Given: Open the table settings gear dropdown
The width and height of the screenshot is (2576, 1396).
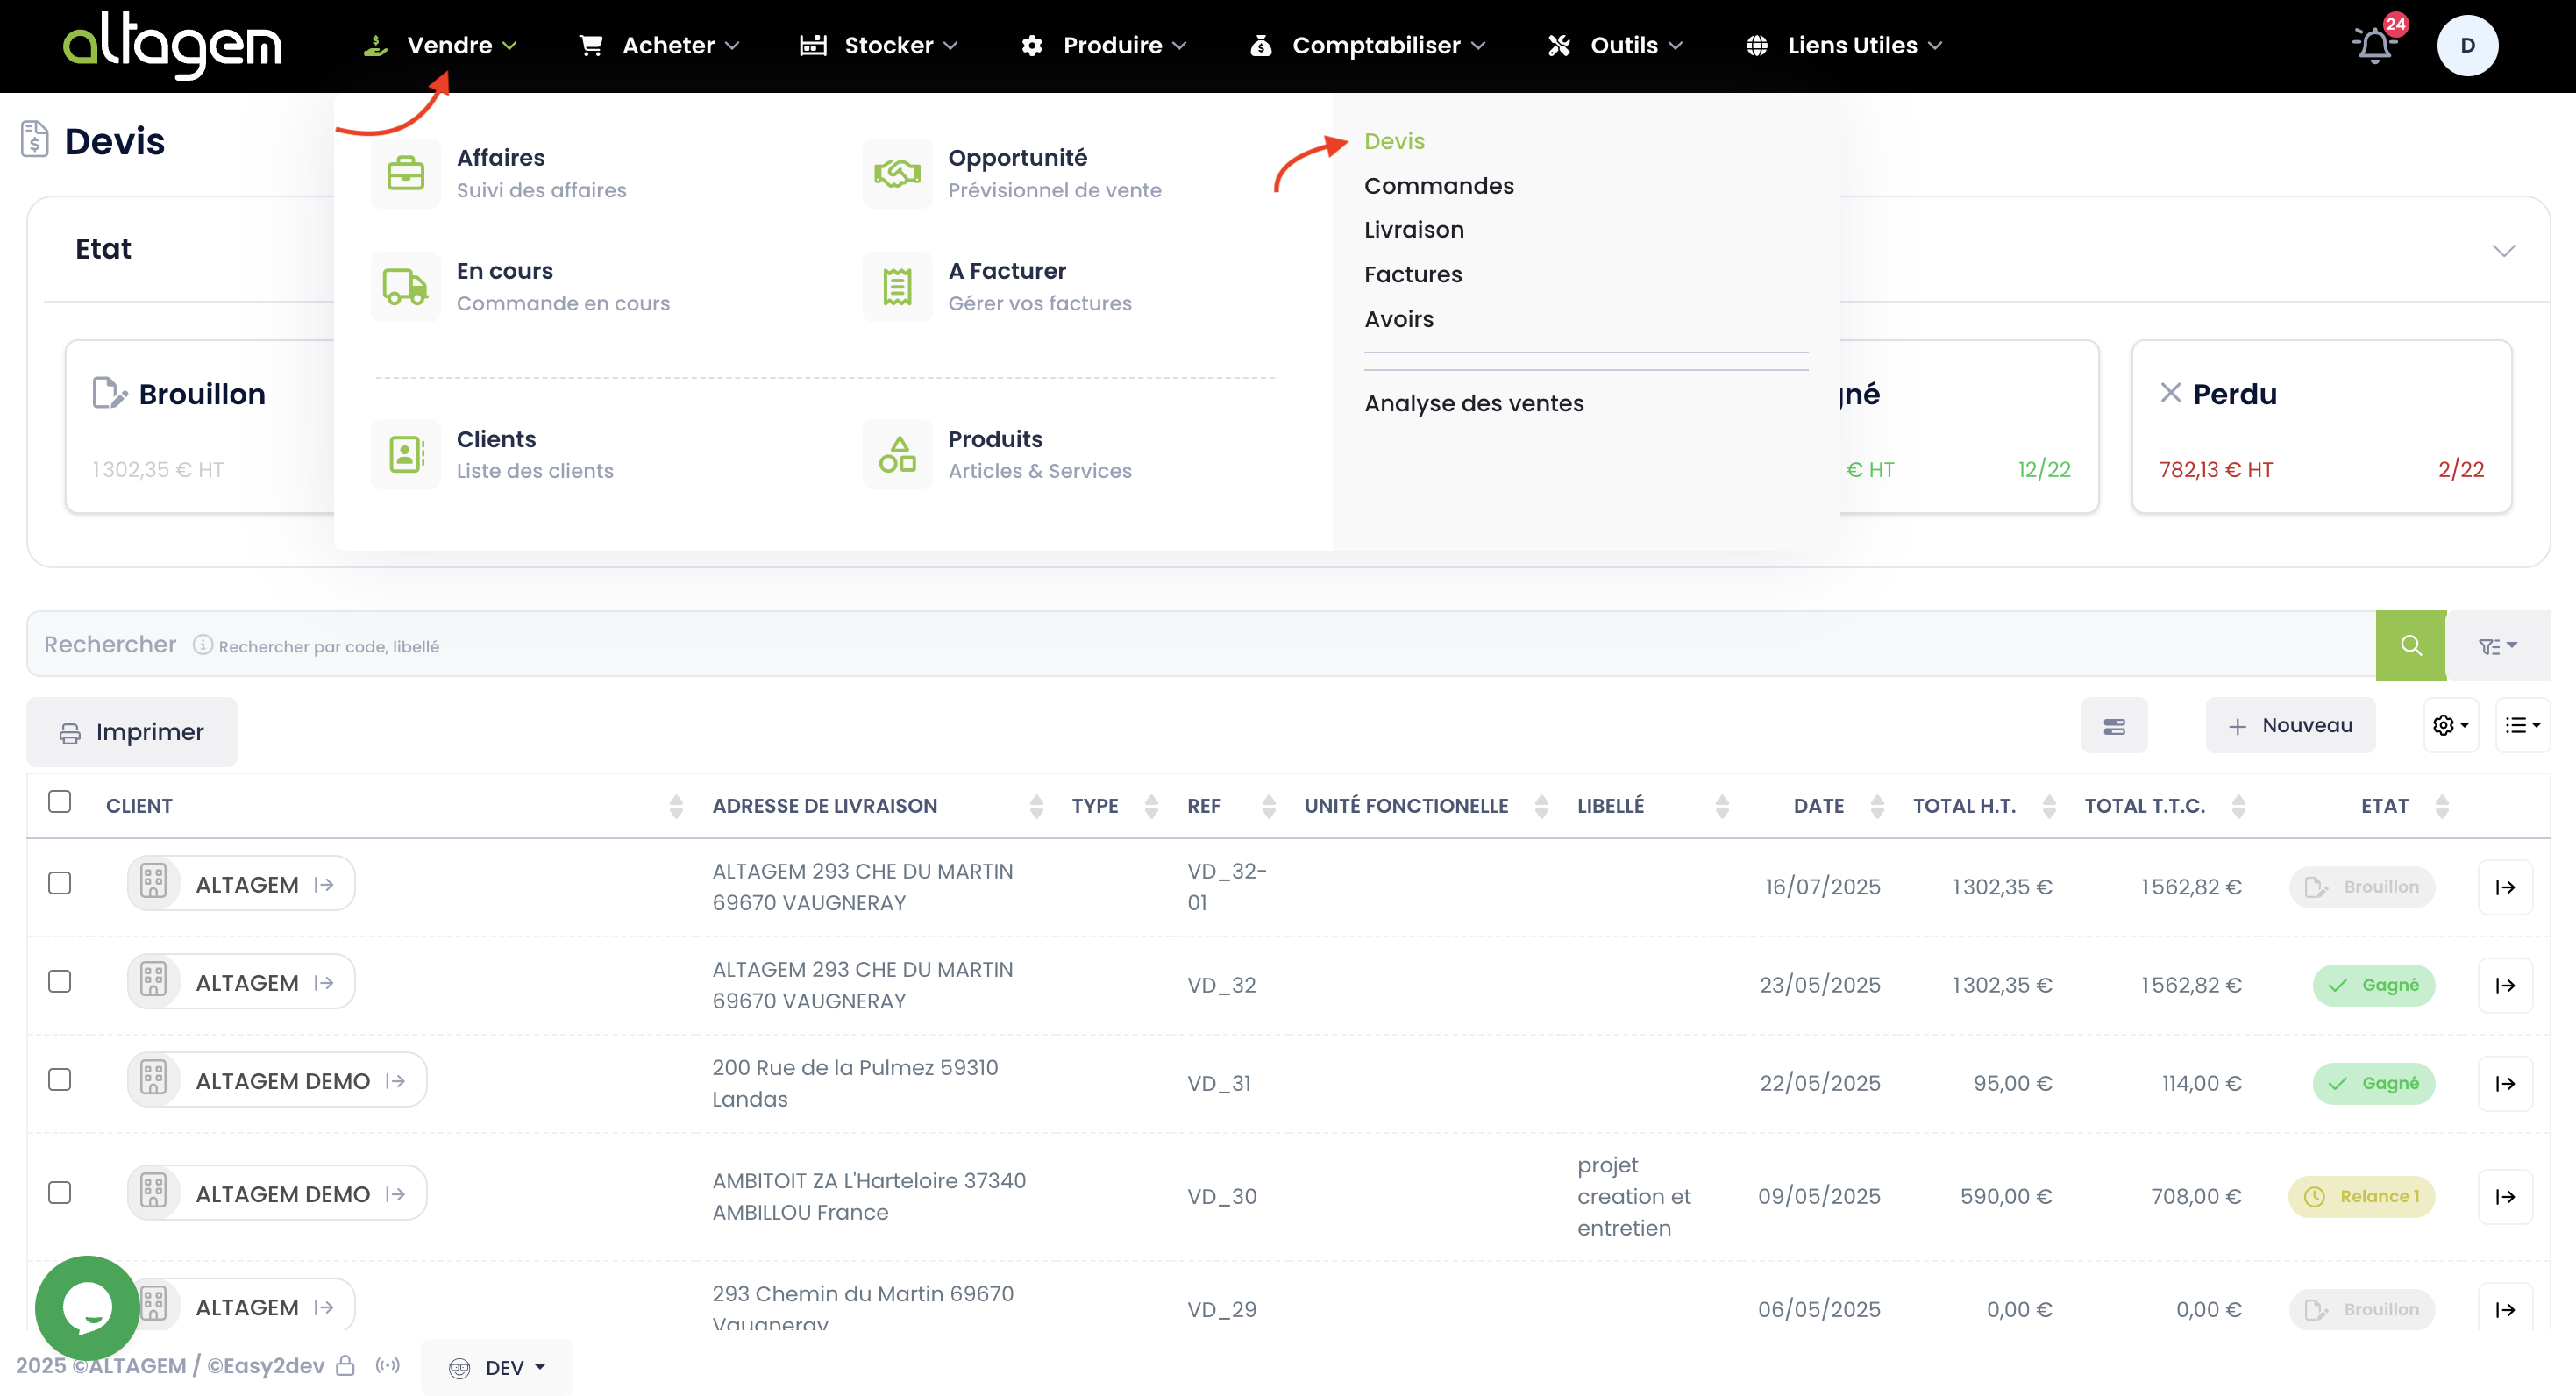Looking at the screenshot, I should tap(2451, 725).
